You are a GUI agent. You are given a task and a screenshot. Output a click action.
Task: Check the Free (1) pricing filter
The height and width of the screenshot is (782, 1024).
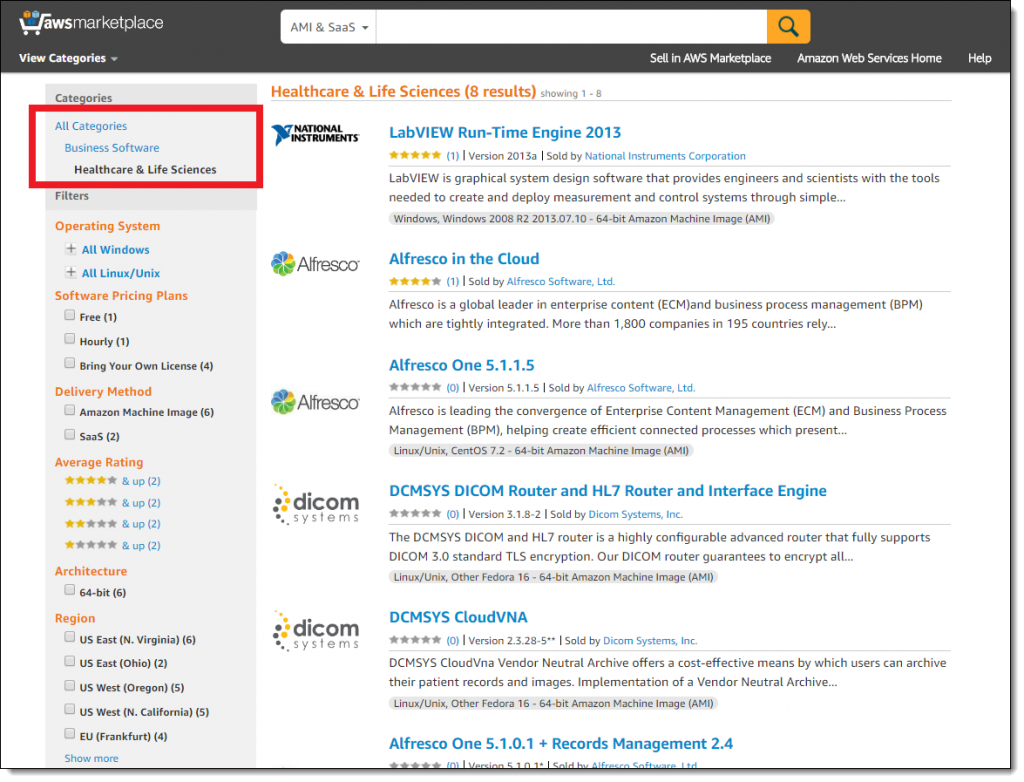click(70, 316)
